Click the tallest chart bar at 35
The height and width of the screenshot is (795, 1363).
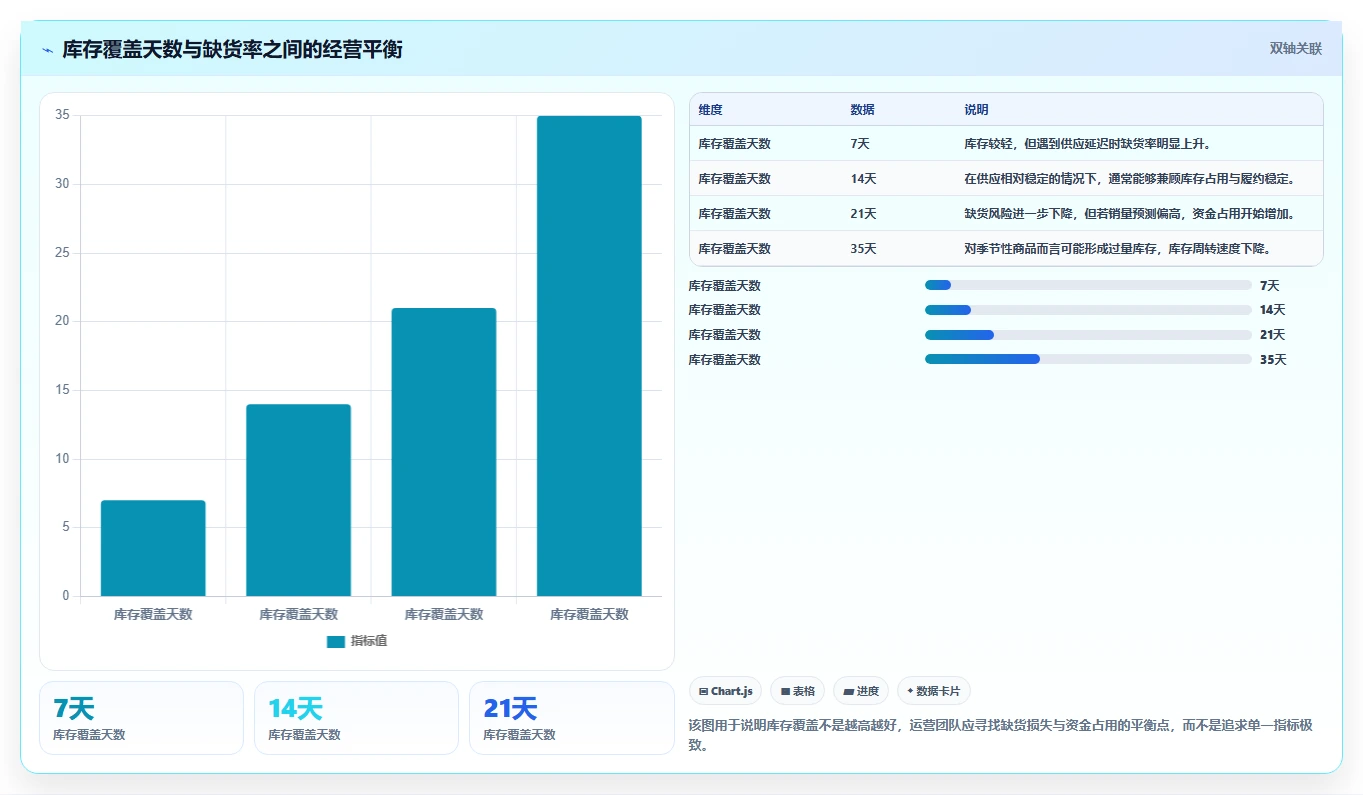point(589,356)
